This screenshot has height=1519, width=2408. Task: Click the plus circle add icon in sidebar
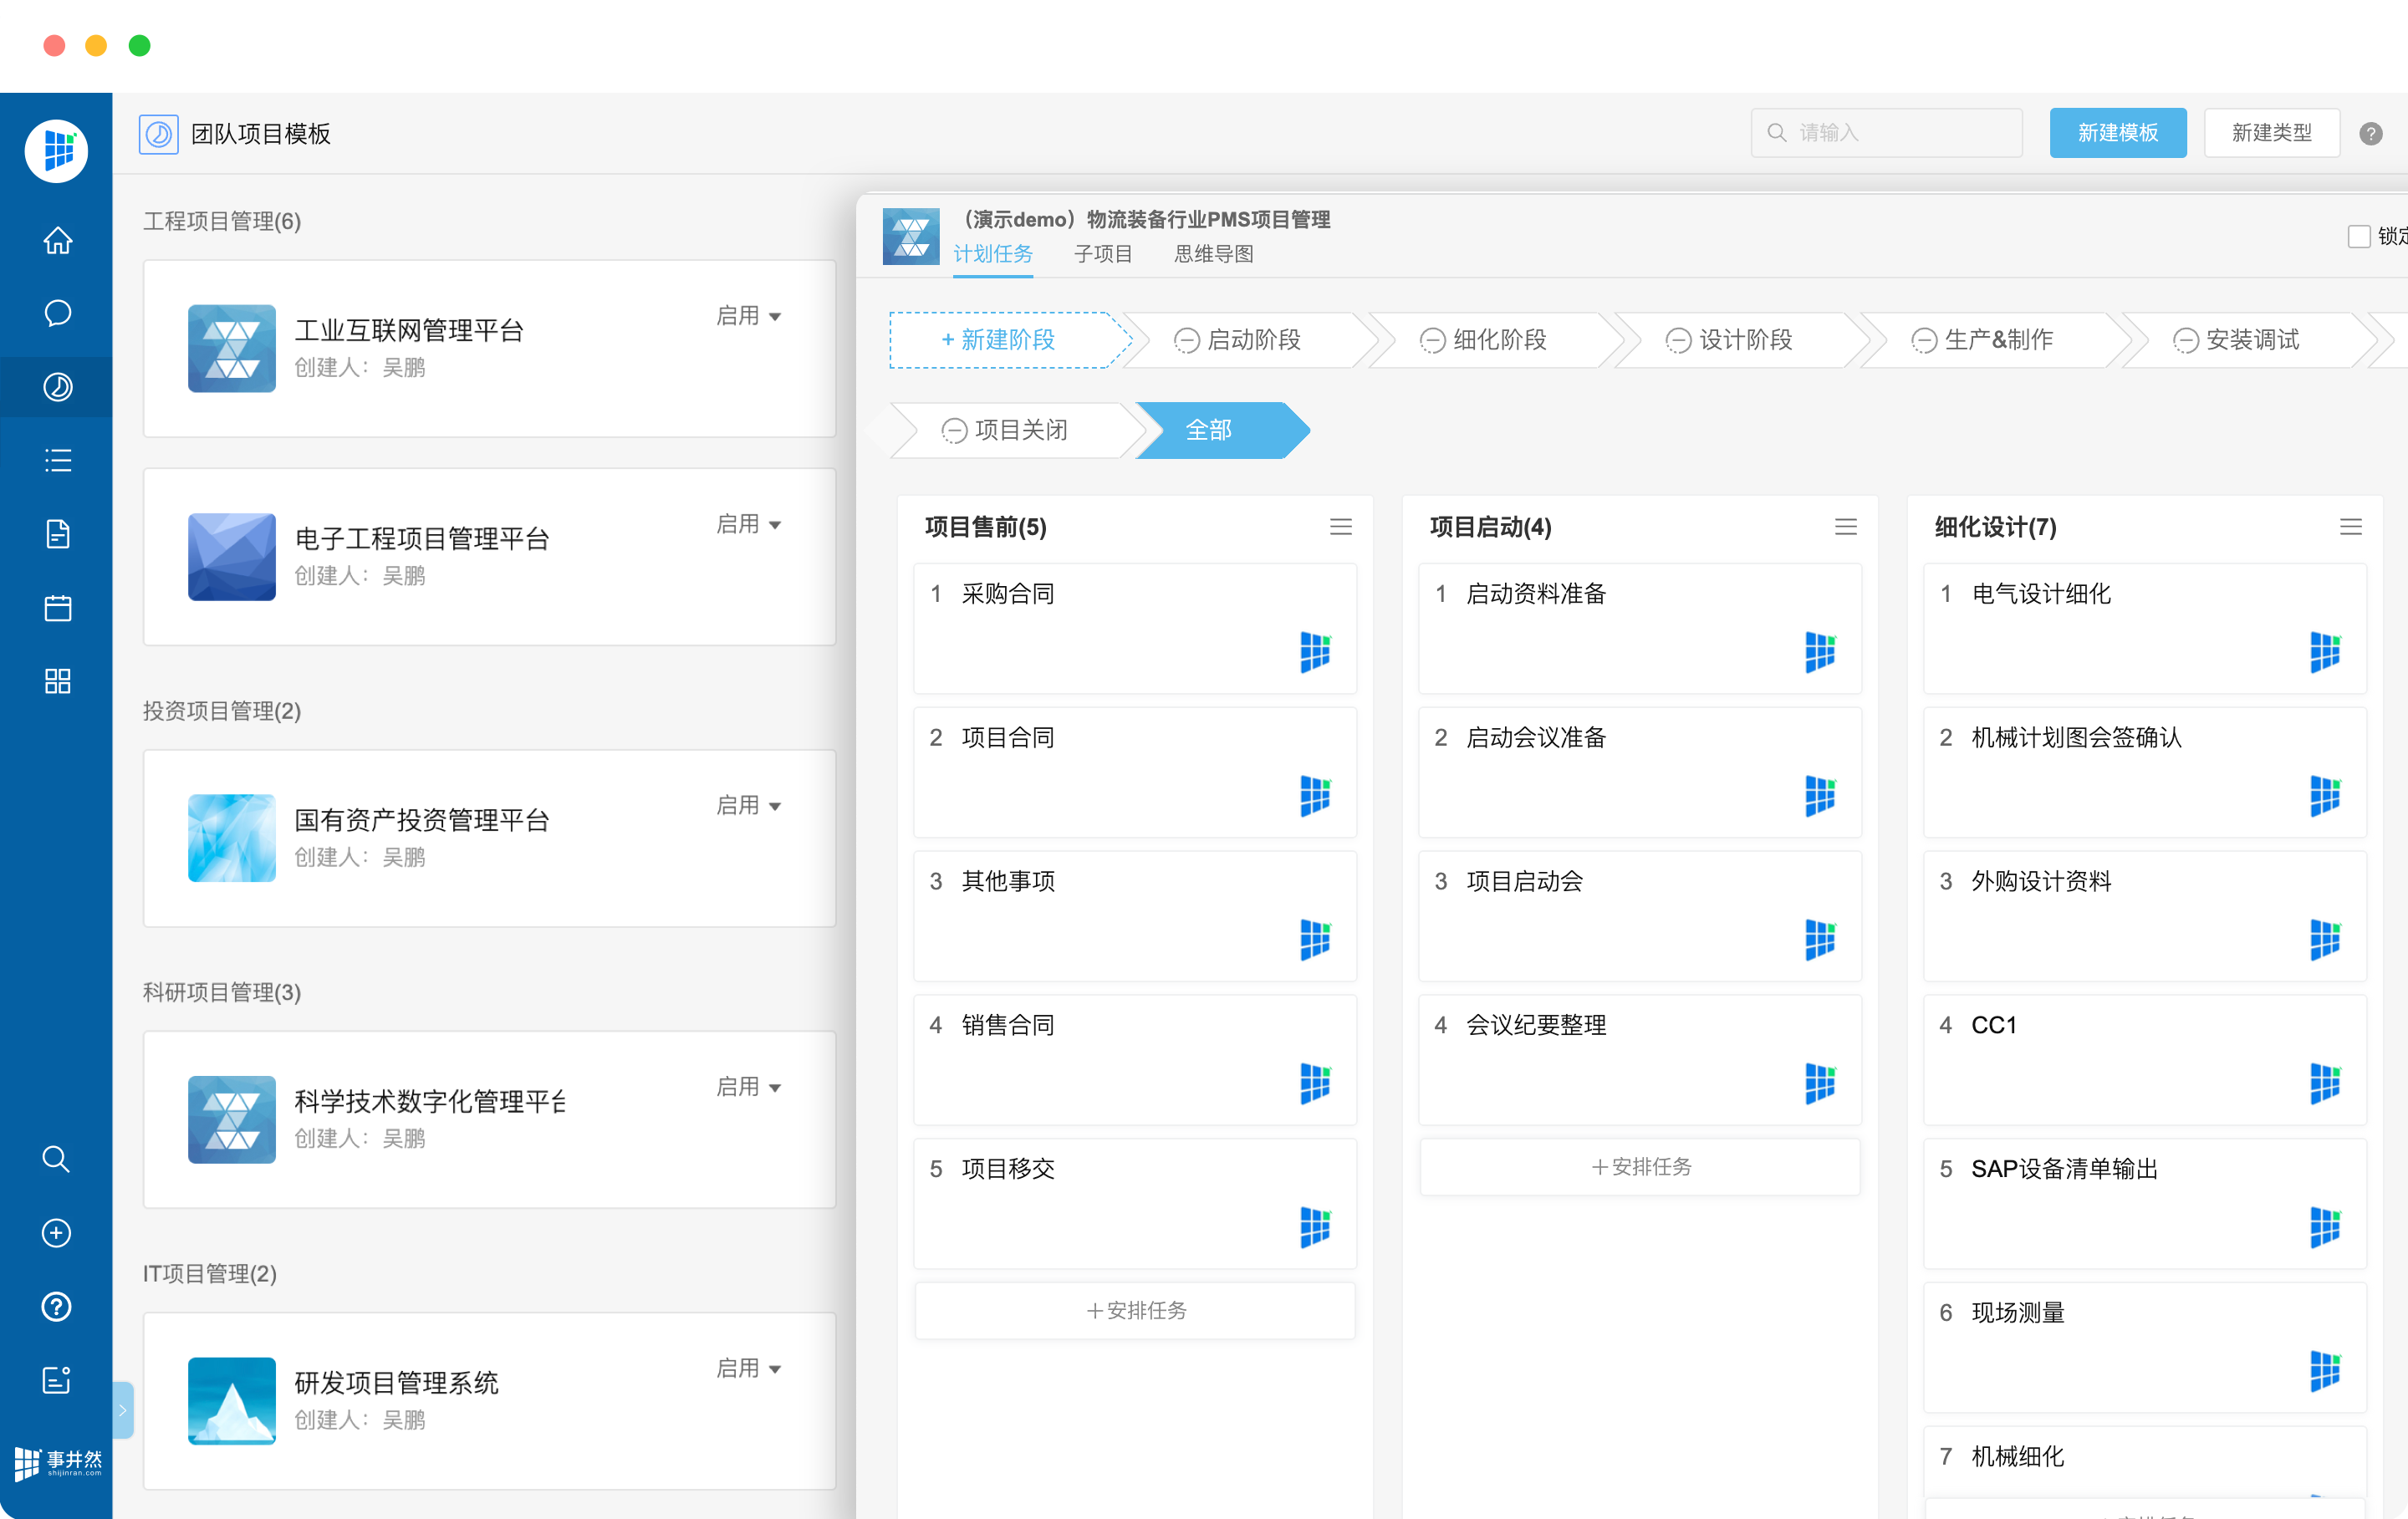click(56, 1233)
